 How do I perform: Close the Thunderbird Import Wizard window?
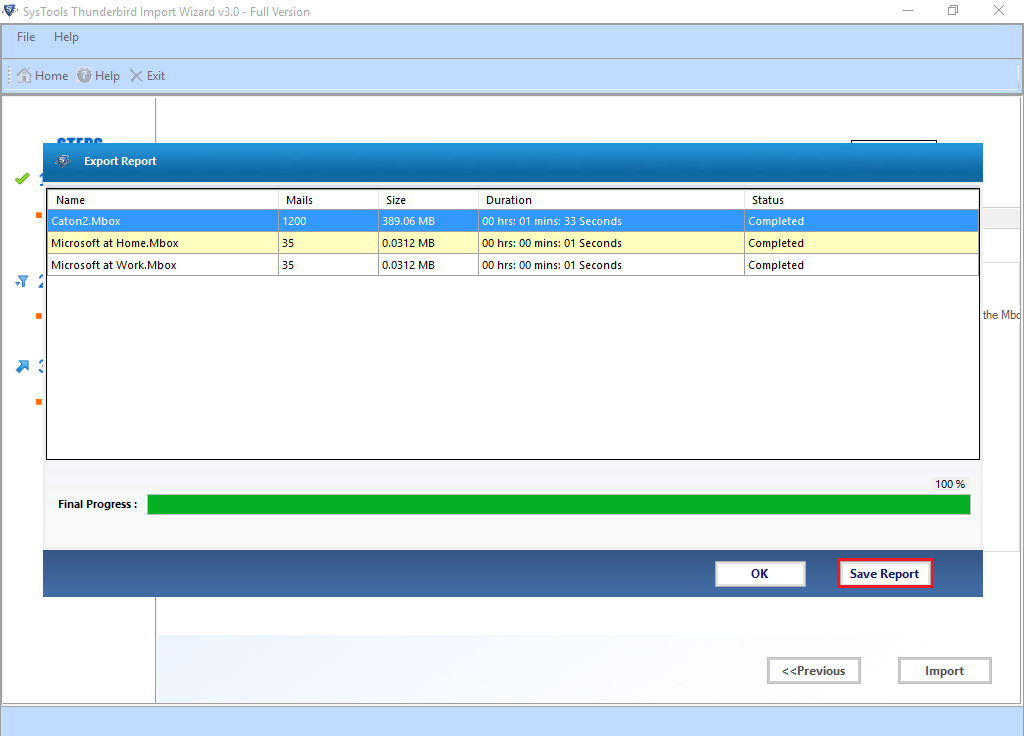coord(999,10)
